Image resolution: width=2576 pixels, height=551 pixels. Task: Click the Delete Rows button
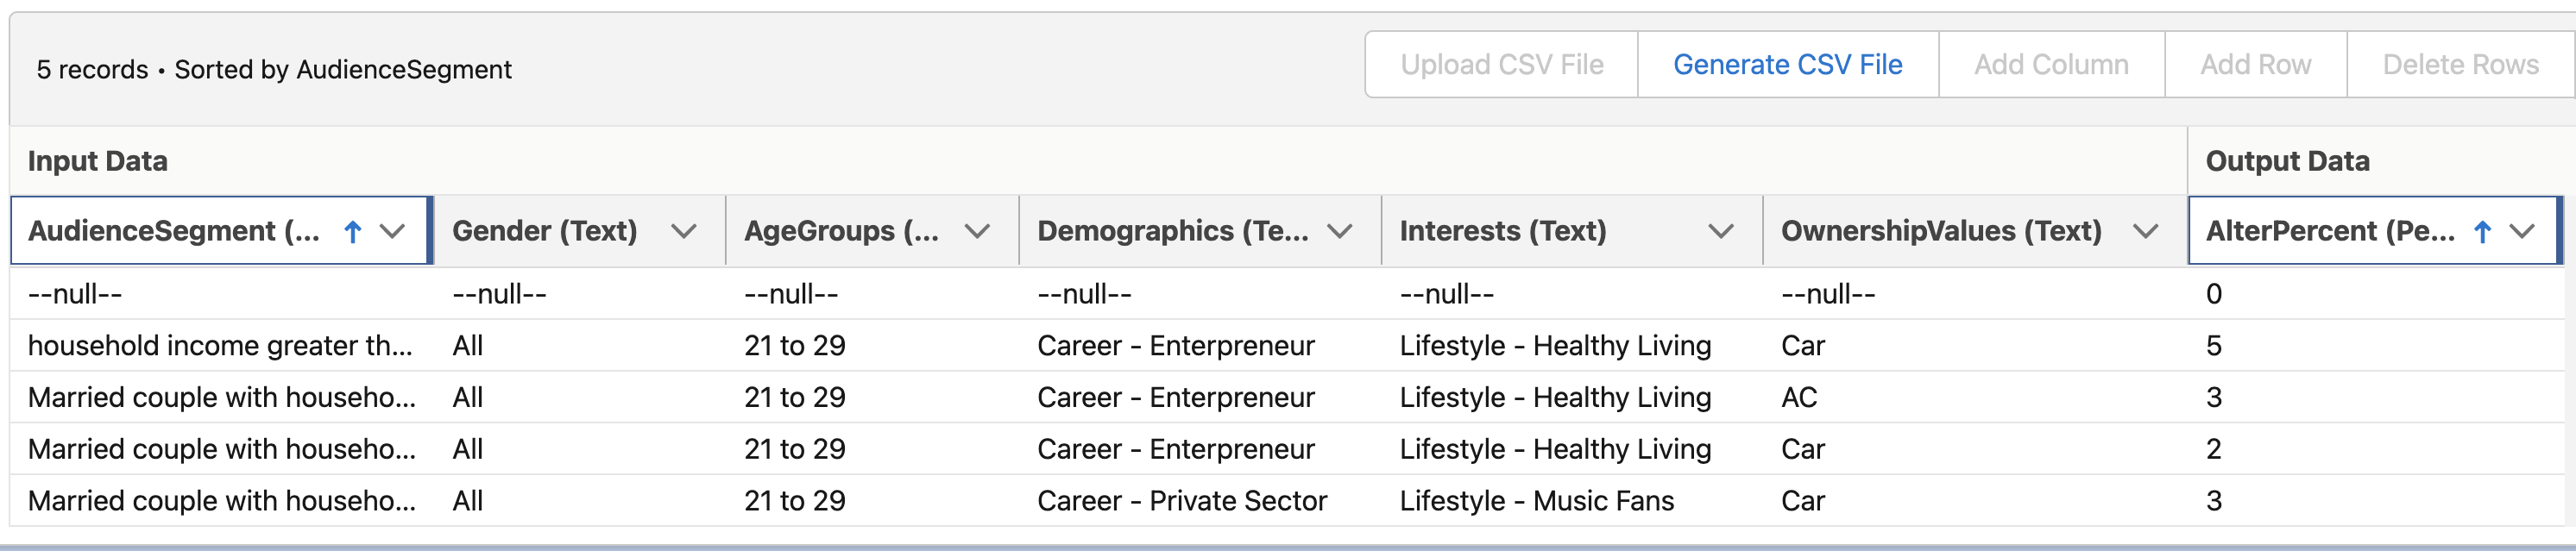[2459, 64]
